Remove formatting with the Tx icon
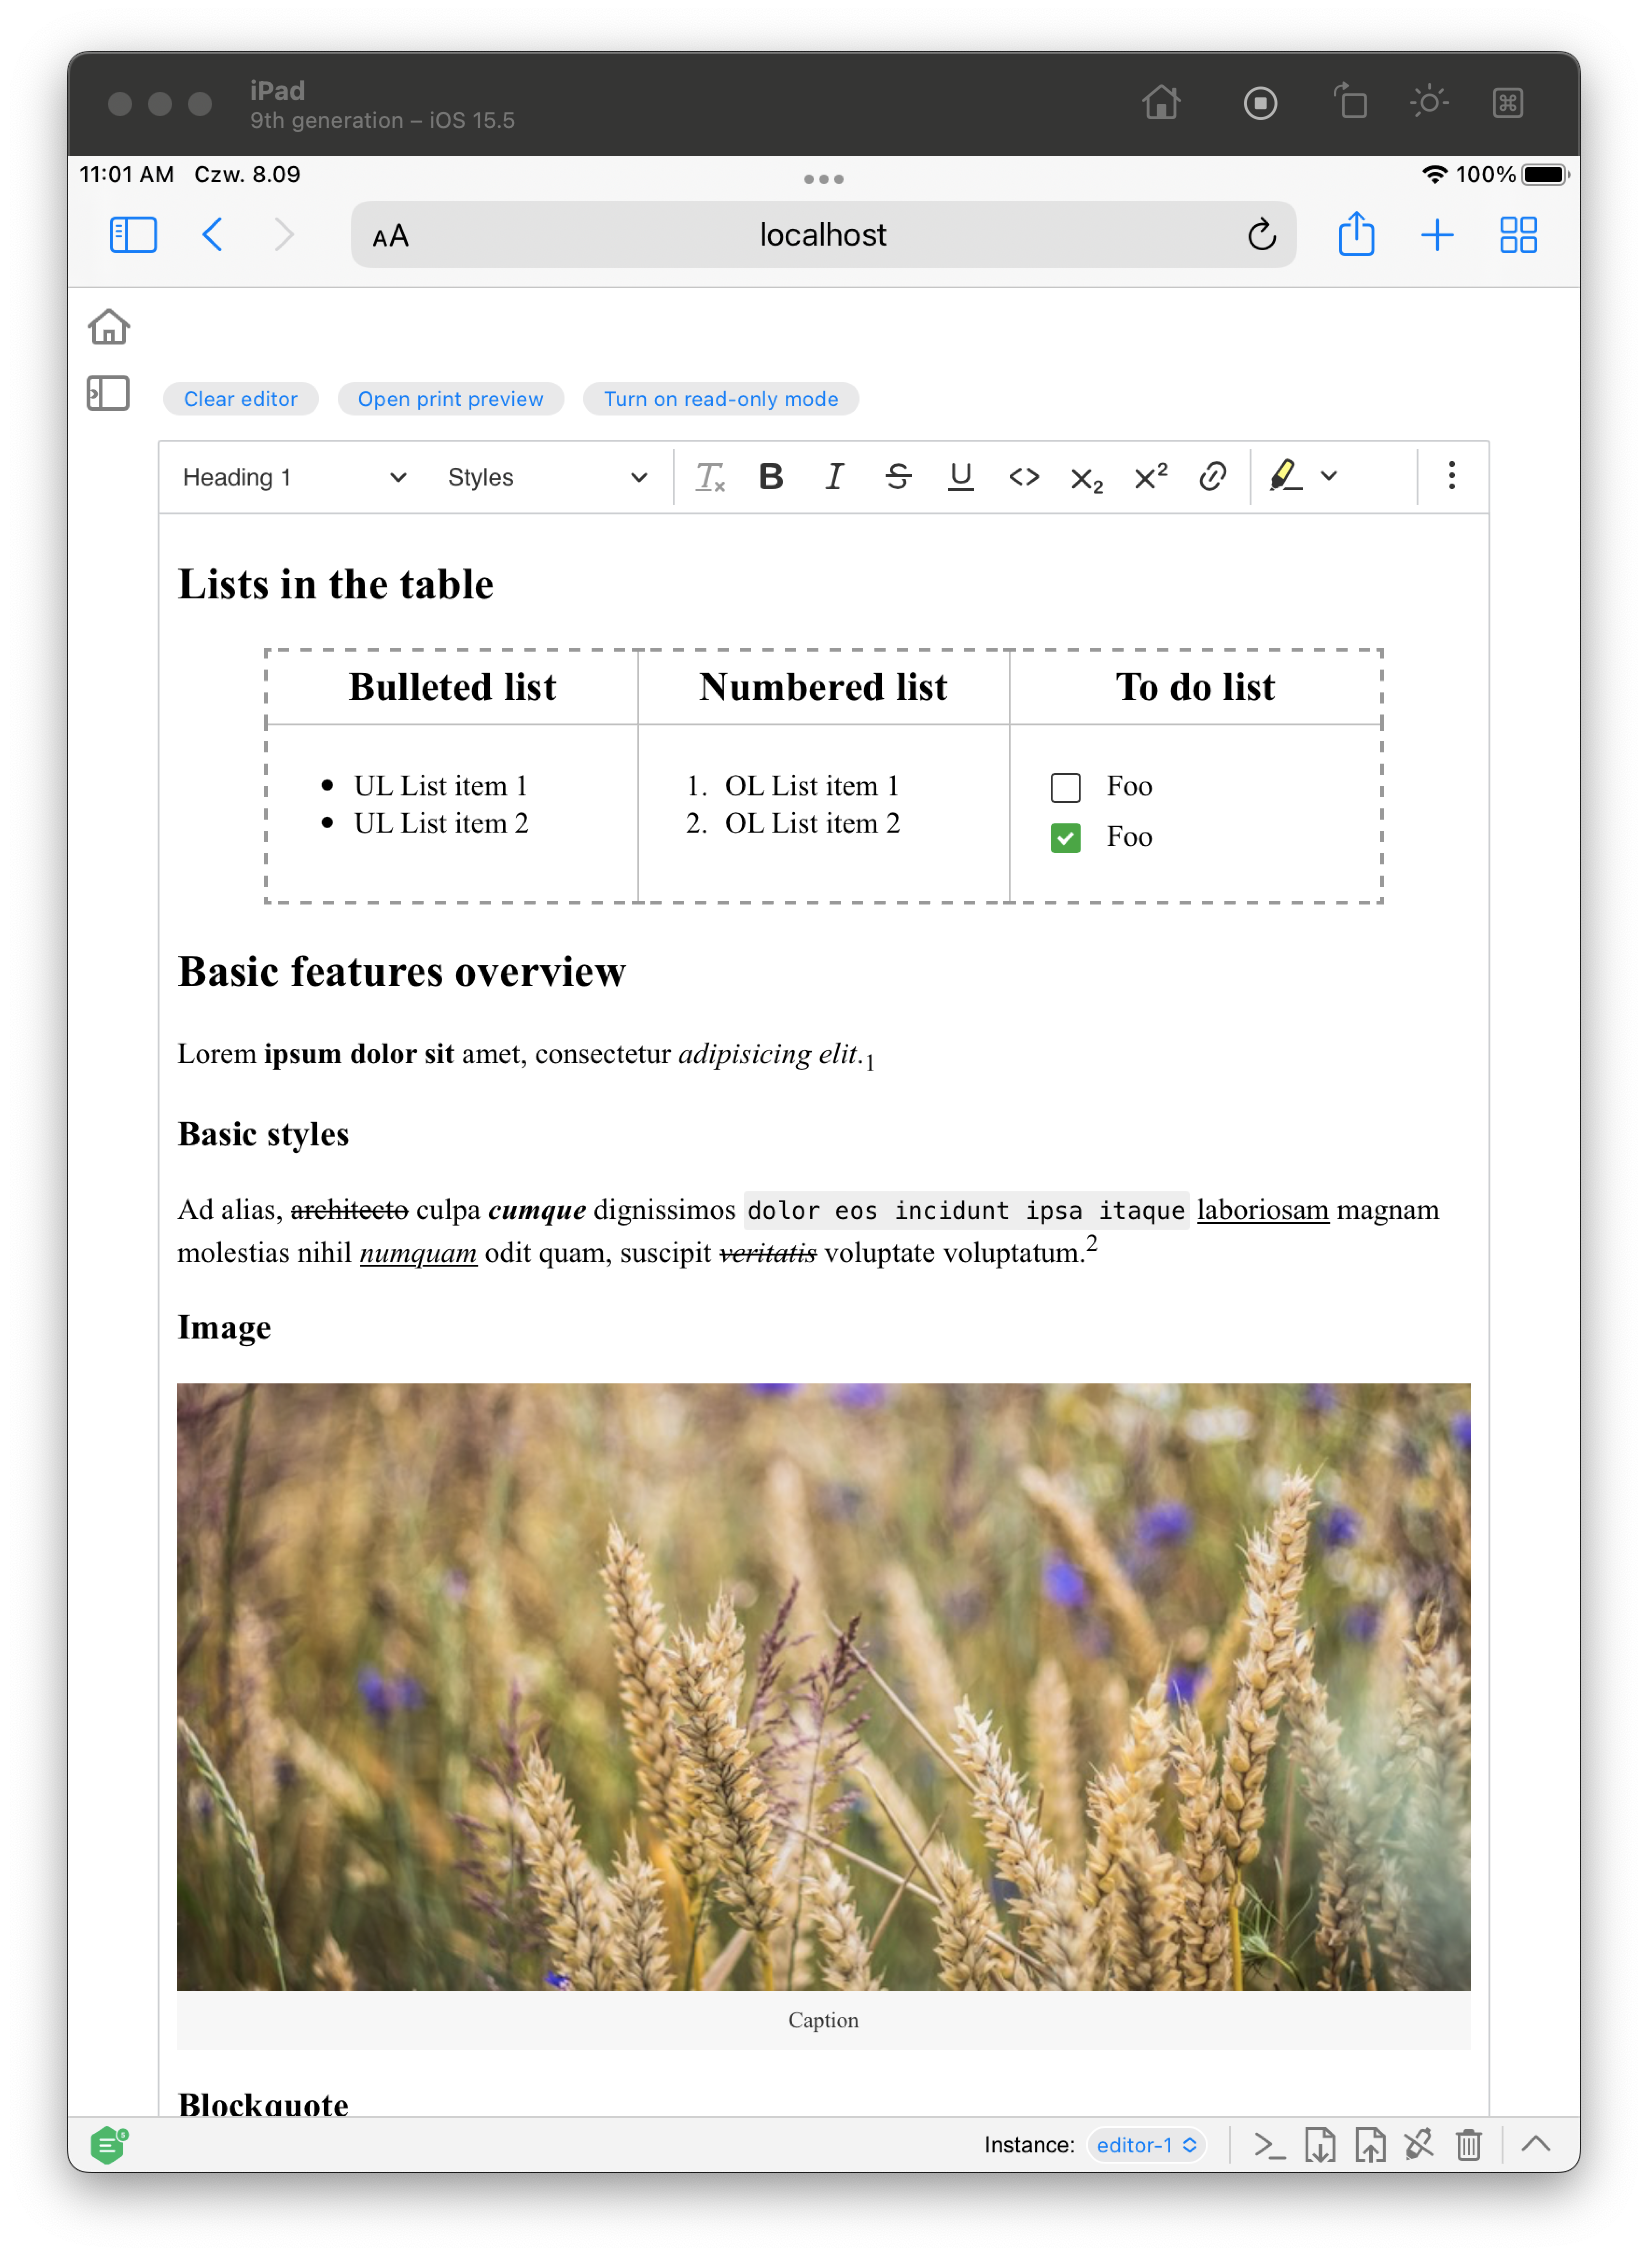Screen dimensions: 1648x2256 tap(710, 477)
